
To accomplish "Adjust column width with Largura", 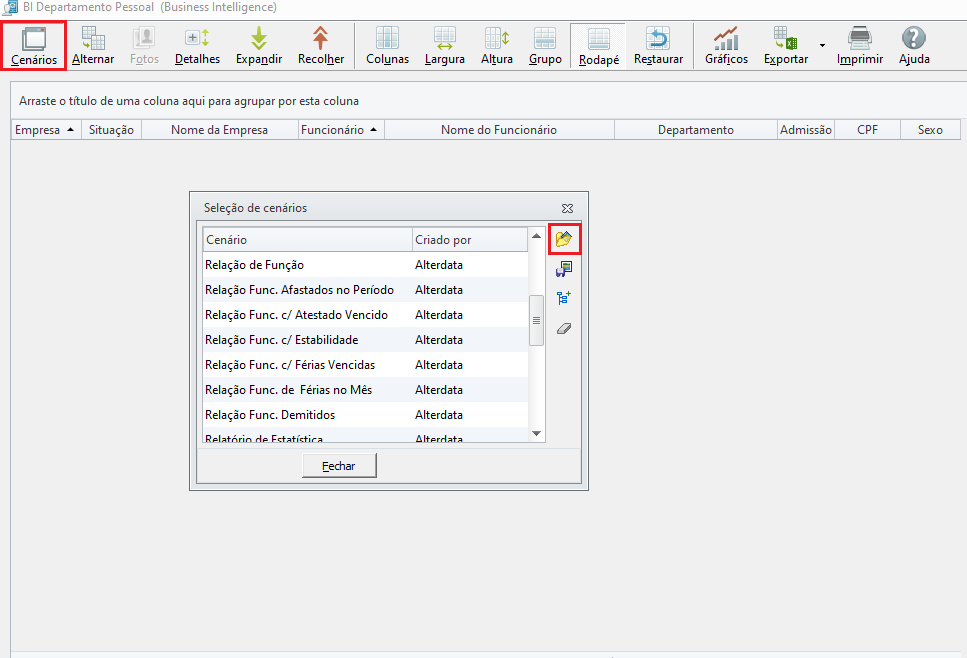I will coord(445,46).
